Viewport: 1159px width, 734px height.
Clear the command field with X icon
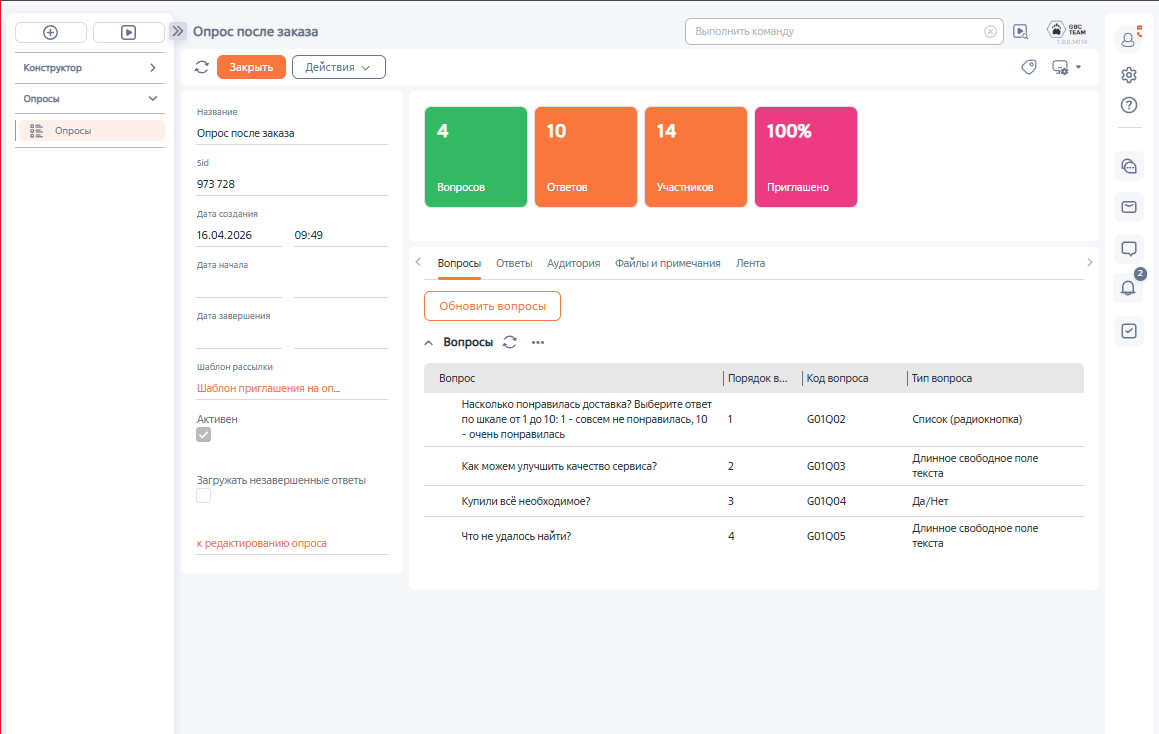pos(990,32)
